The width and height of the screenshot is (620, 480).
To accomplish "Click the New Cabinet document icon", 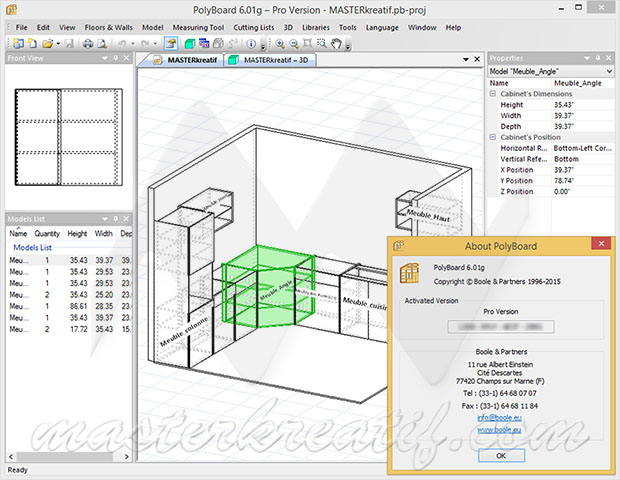I will pyautogui.click(x=32, y=43).
